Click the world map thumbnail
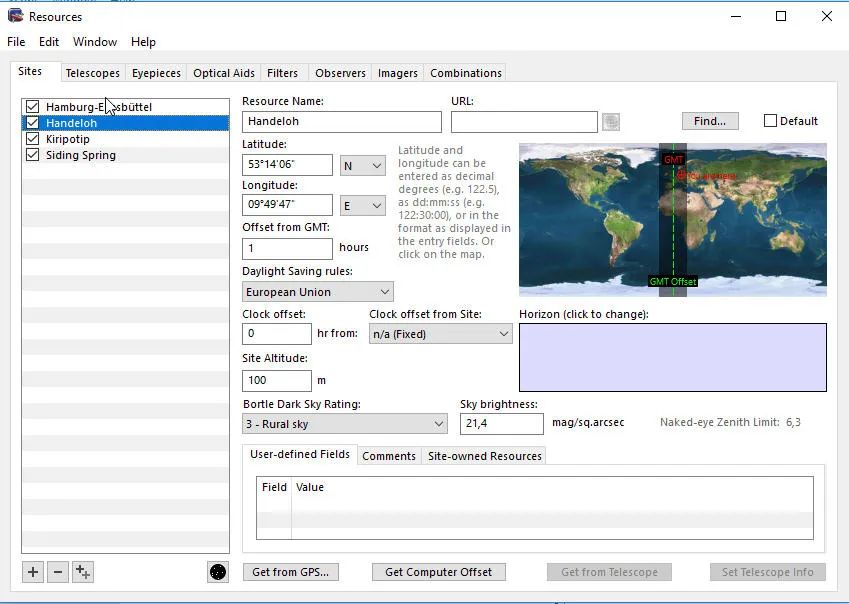Image resolution: width=849 pixels, height=604 pixels. (x=672, y=219)
